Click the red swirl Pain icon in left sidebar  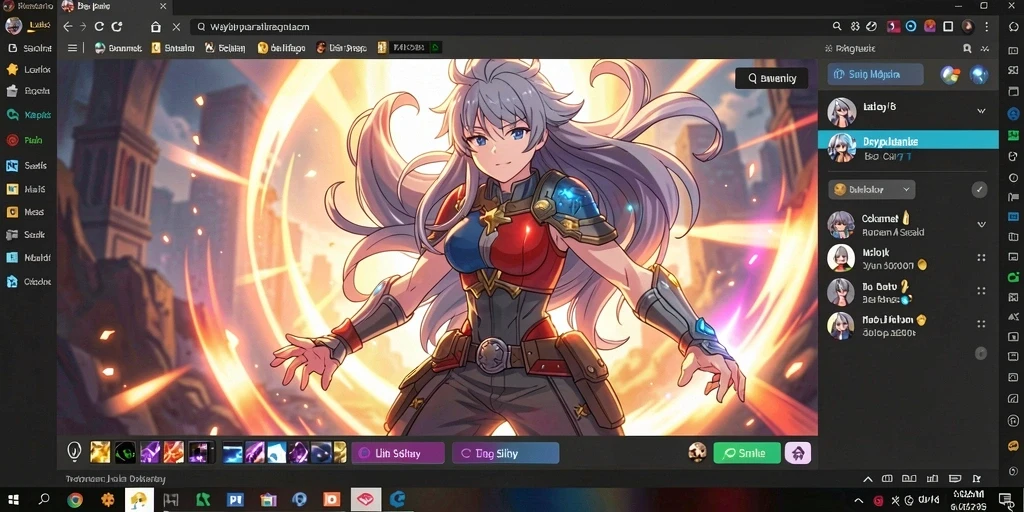coord(12,140)
